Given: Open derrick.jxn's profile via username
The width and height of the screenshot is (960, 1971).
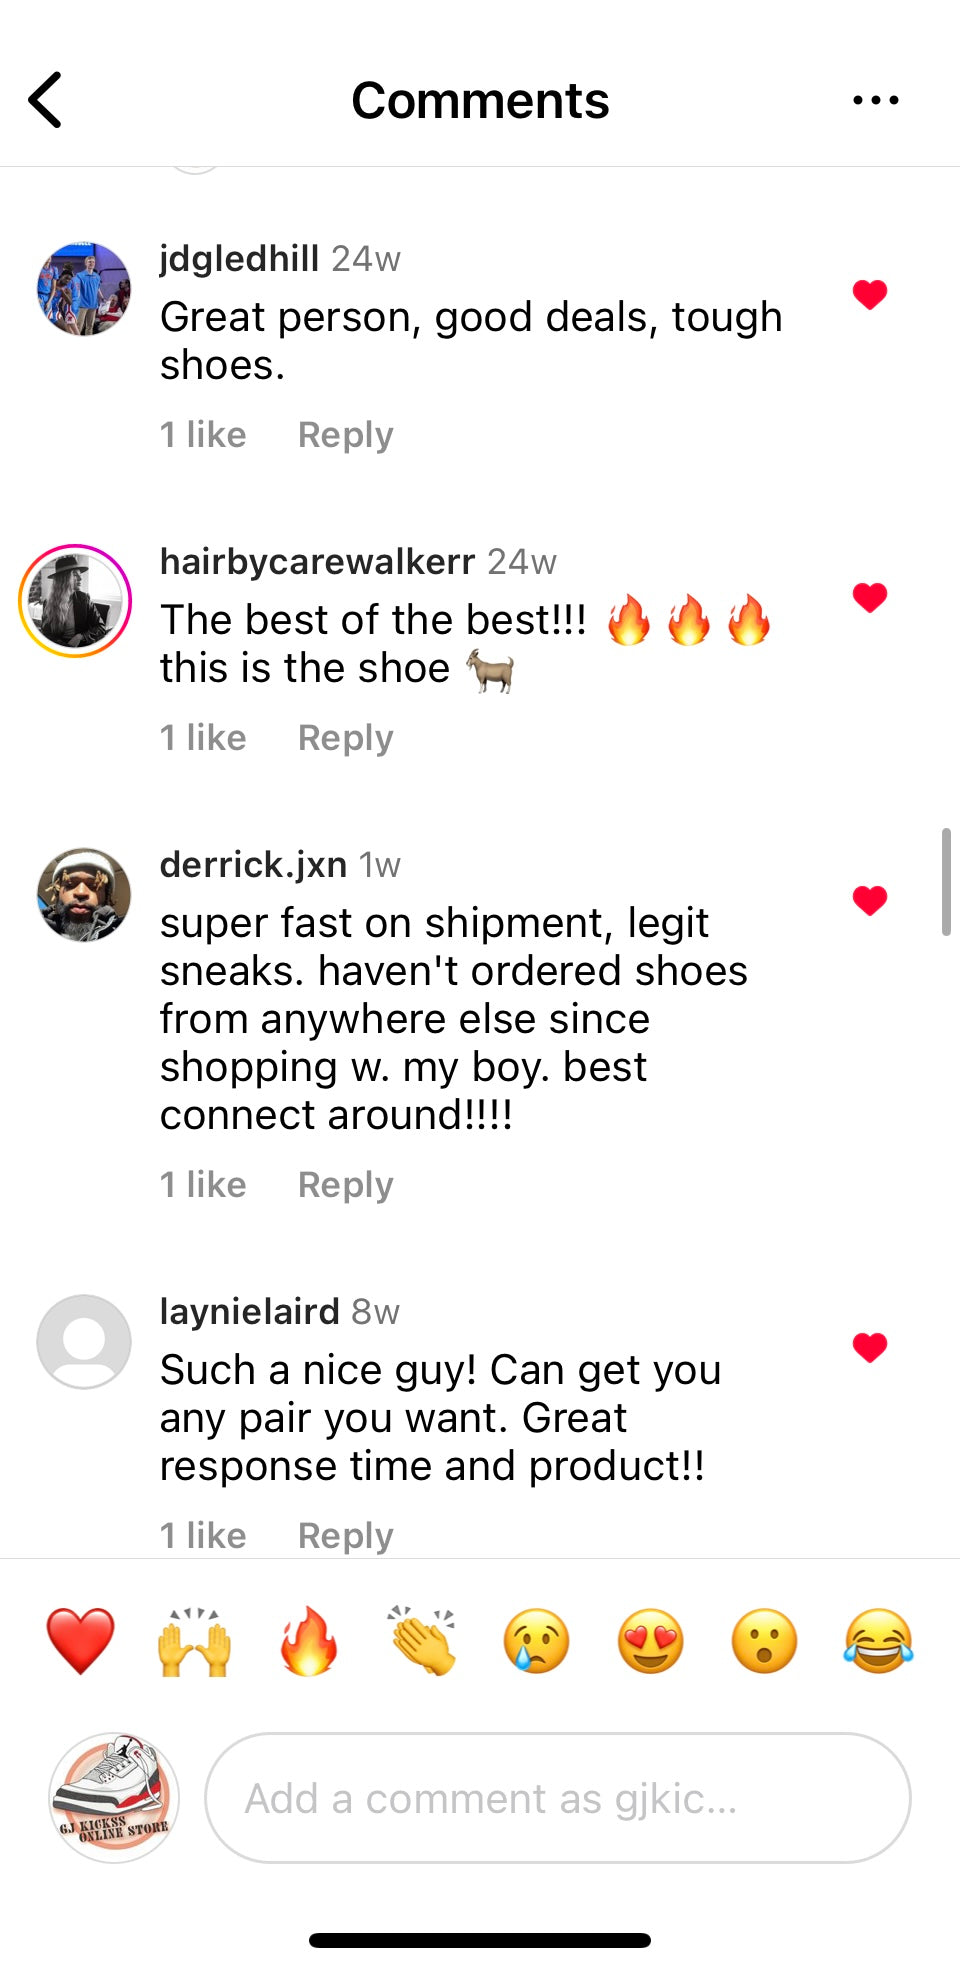Looking at the screenshot, I should click(253, 865).
